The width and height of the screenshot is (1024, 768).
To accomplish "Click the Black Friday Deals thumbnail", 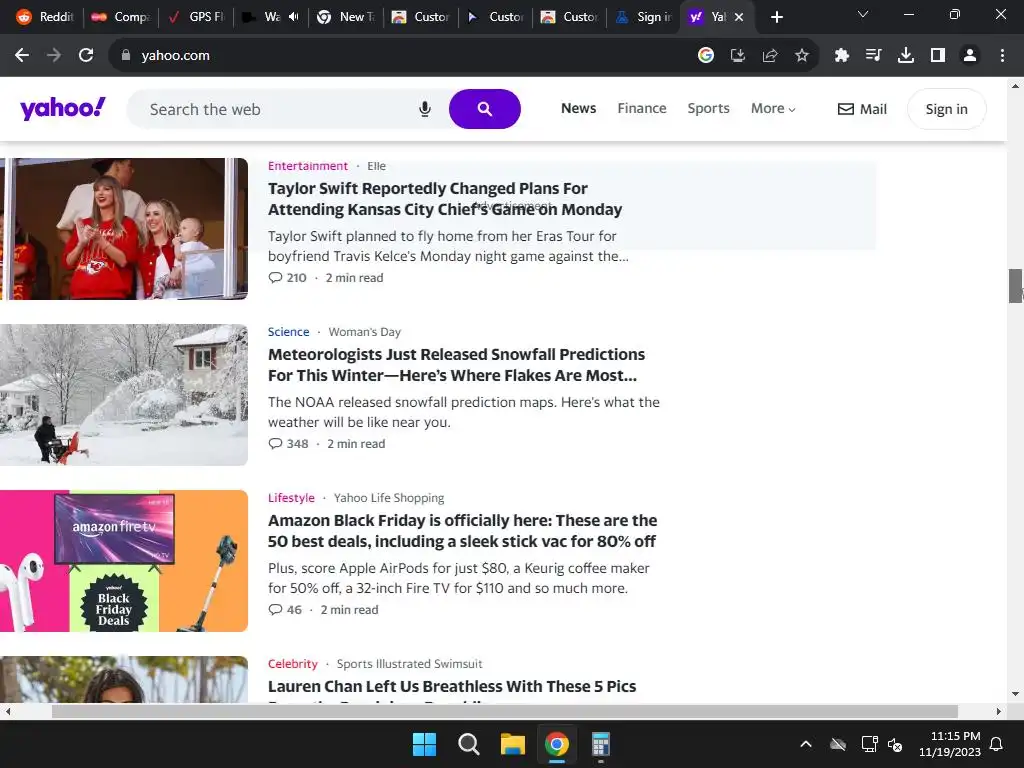I will click(x=124, y=561).
